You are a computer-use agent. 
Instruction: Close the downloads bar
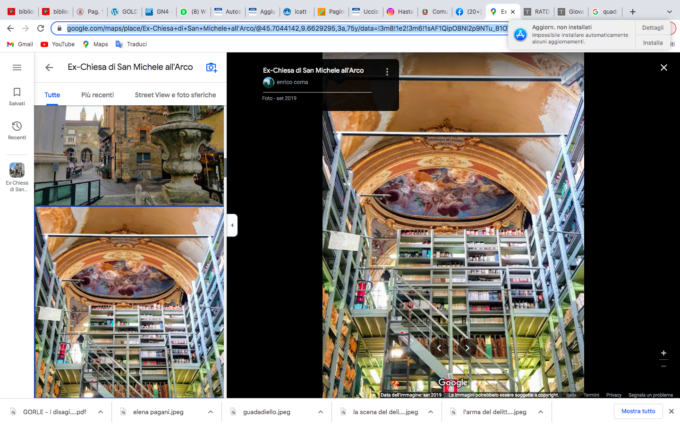pos(671,411)
